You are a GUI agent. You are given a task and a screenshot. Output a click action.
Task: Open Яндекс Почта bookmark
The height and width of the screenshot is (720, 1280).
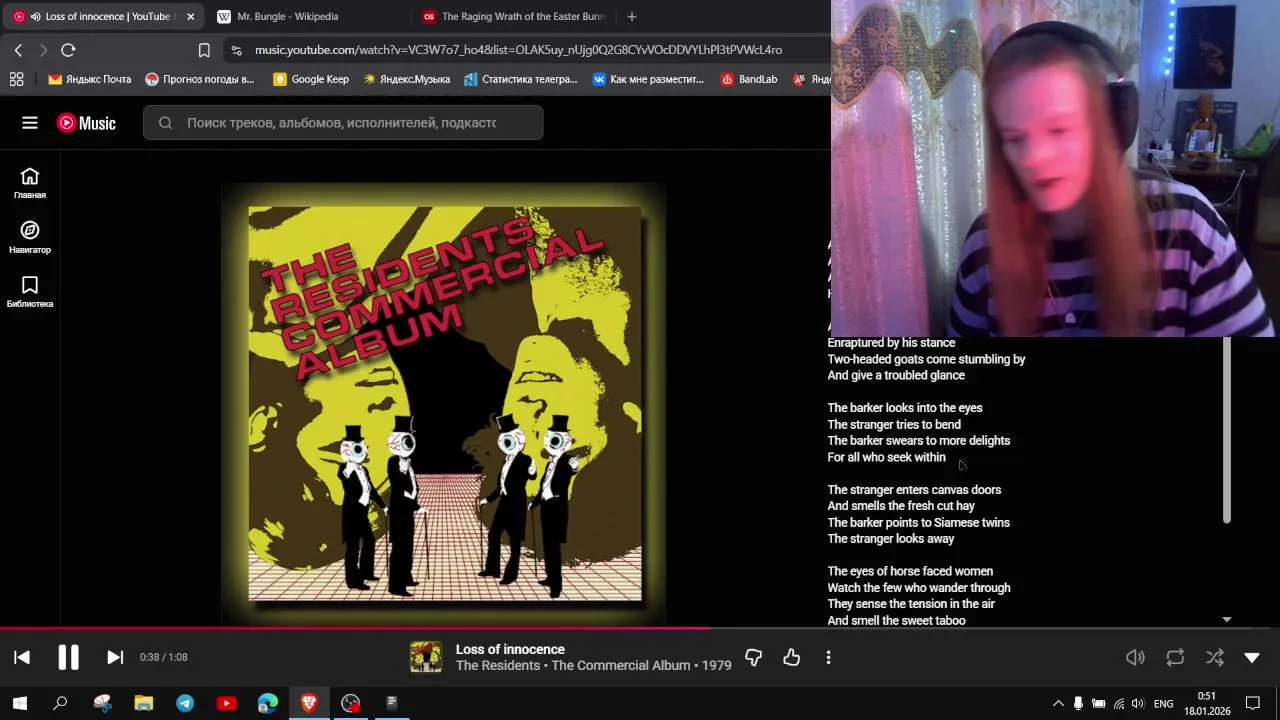click(x=89, y=79)
